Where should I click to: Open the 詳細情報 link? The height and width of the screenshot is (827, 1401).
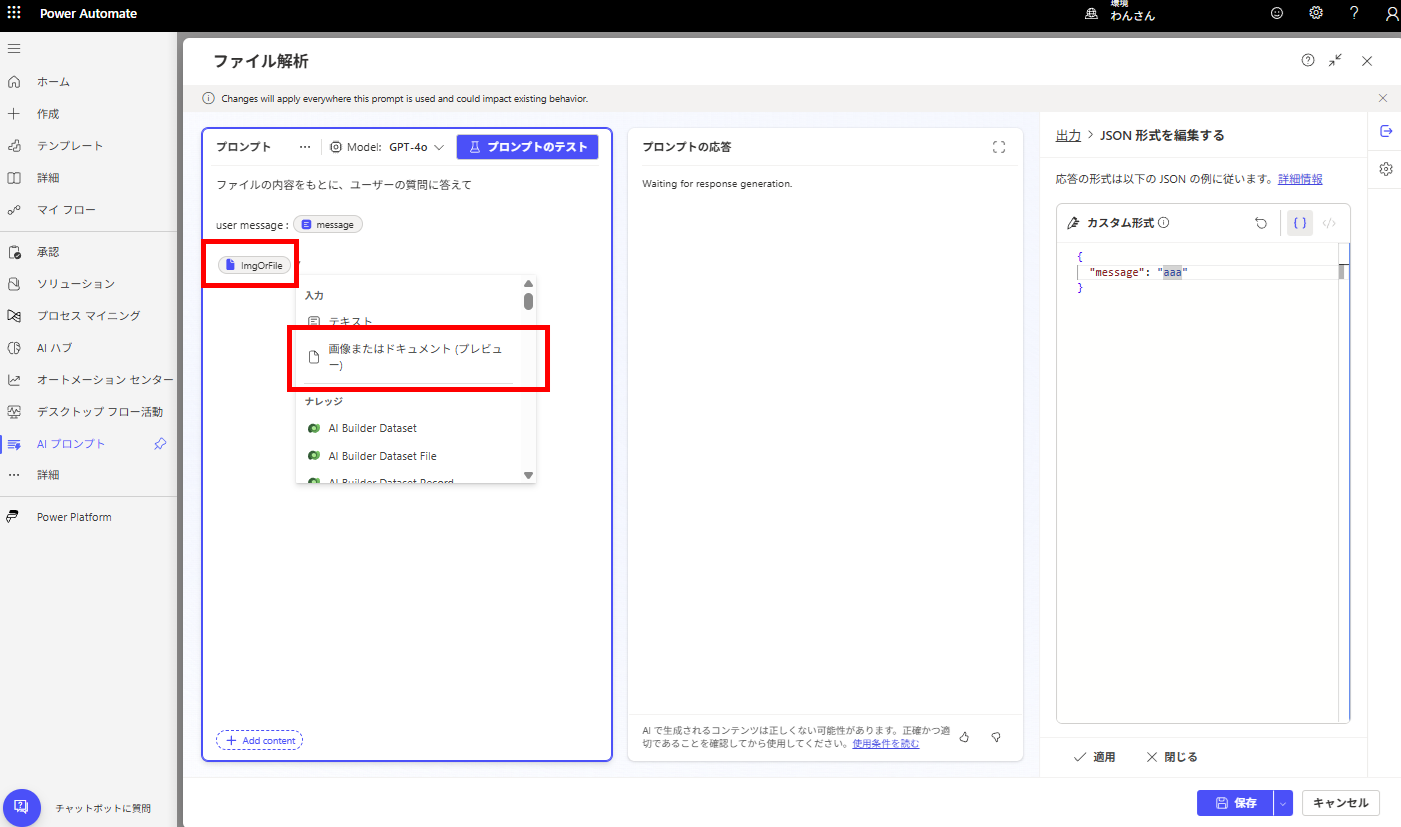pos(1300,178)
